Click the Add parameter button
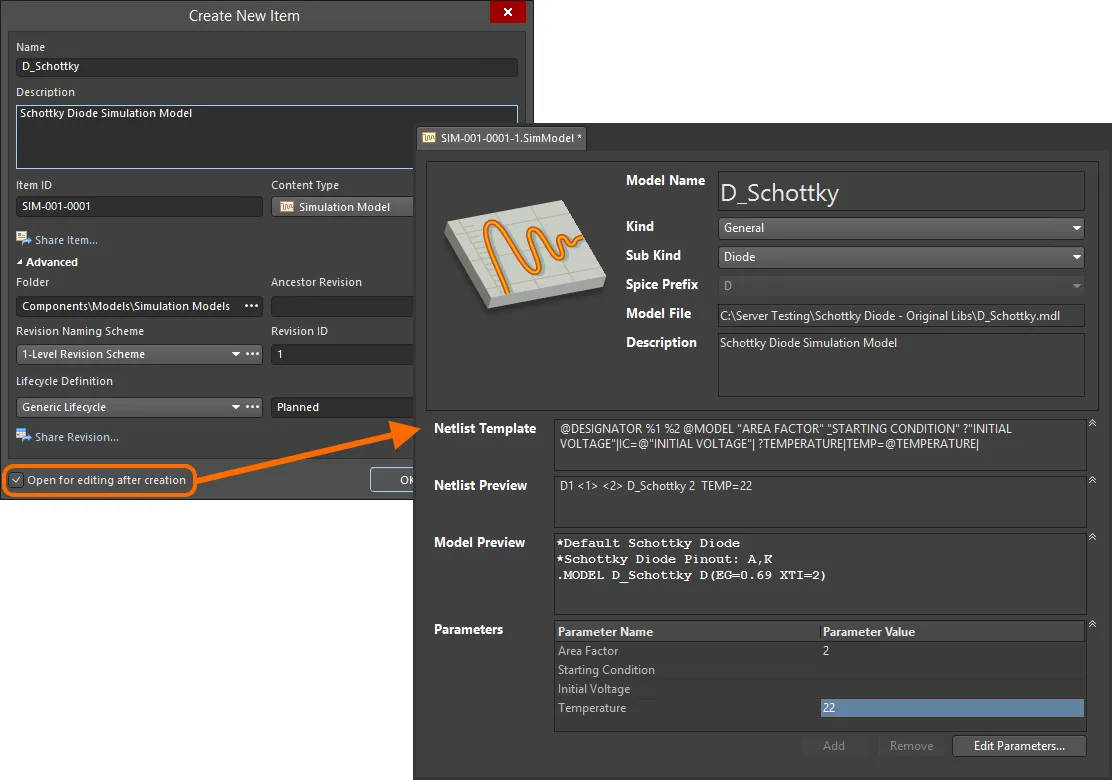This screenshot has width=1112, height=780. tap(834, 746)
